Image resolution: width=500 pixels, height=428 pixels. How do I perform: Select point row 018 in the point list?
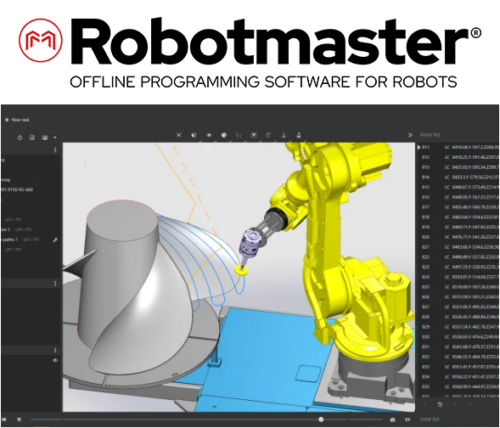(459, 217)
